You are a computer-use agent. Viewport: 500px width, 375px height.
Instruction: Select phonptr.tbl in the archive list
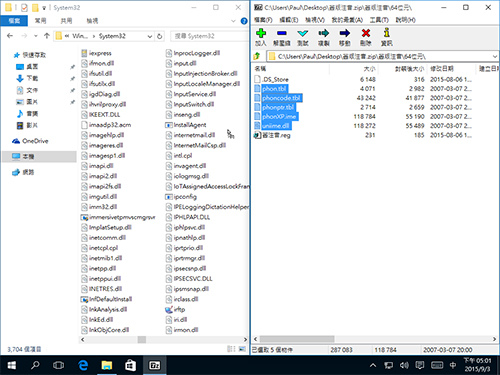[x=278, y=107]
